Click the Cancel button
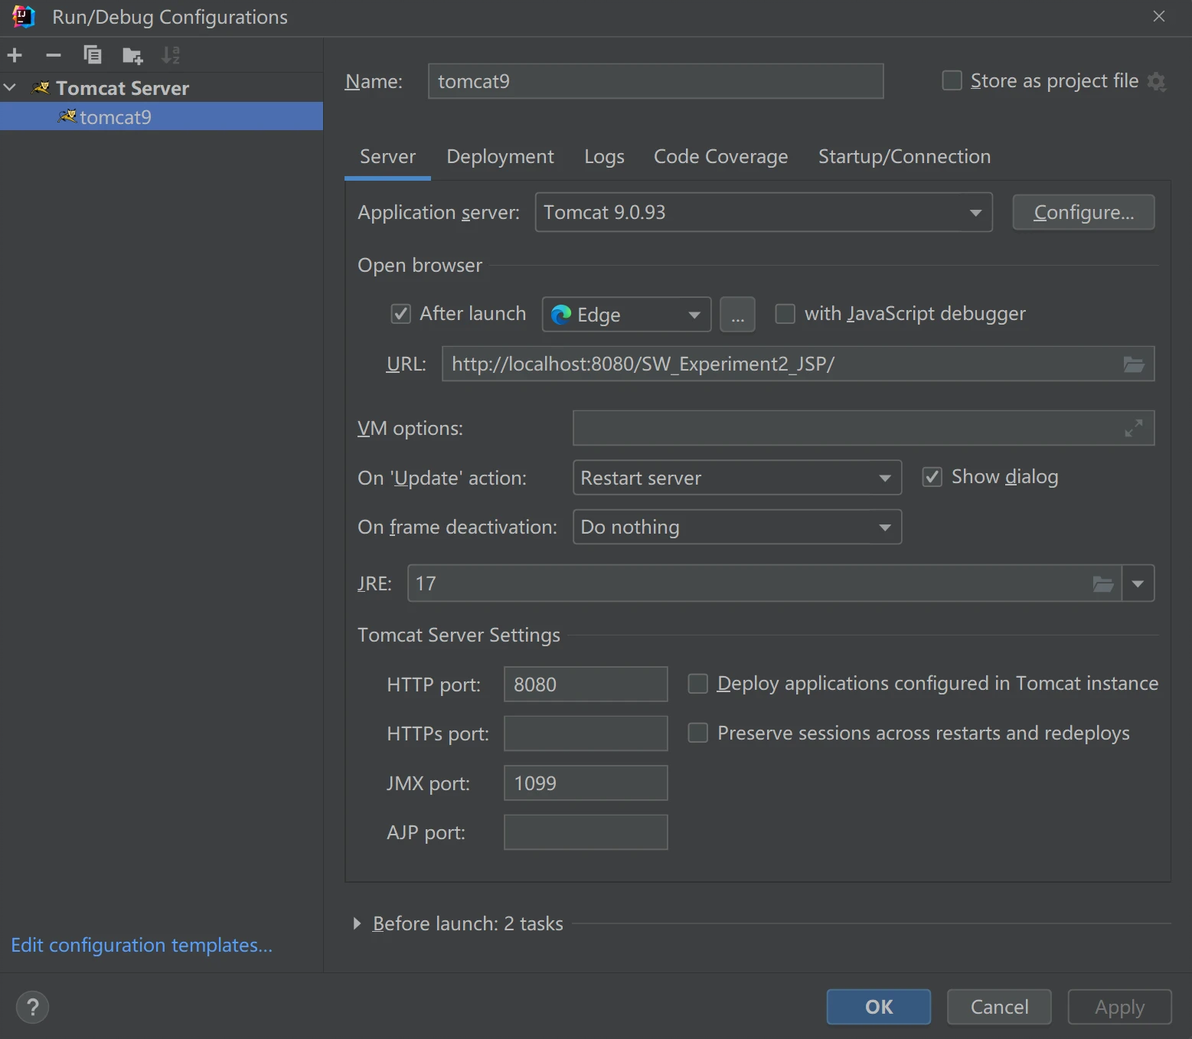 pos(999,1007)
